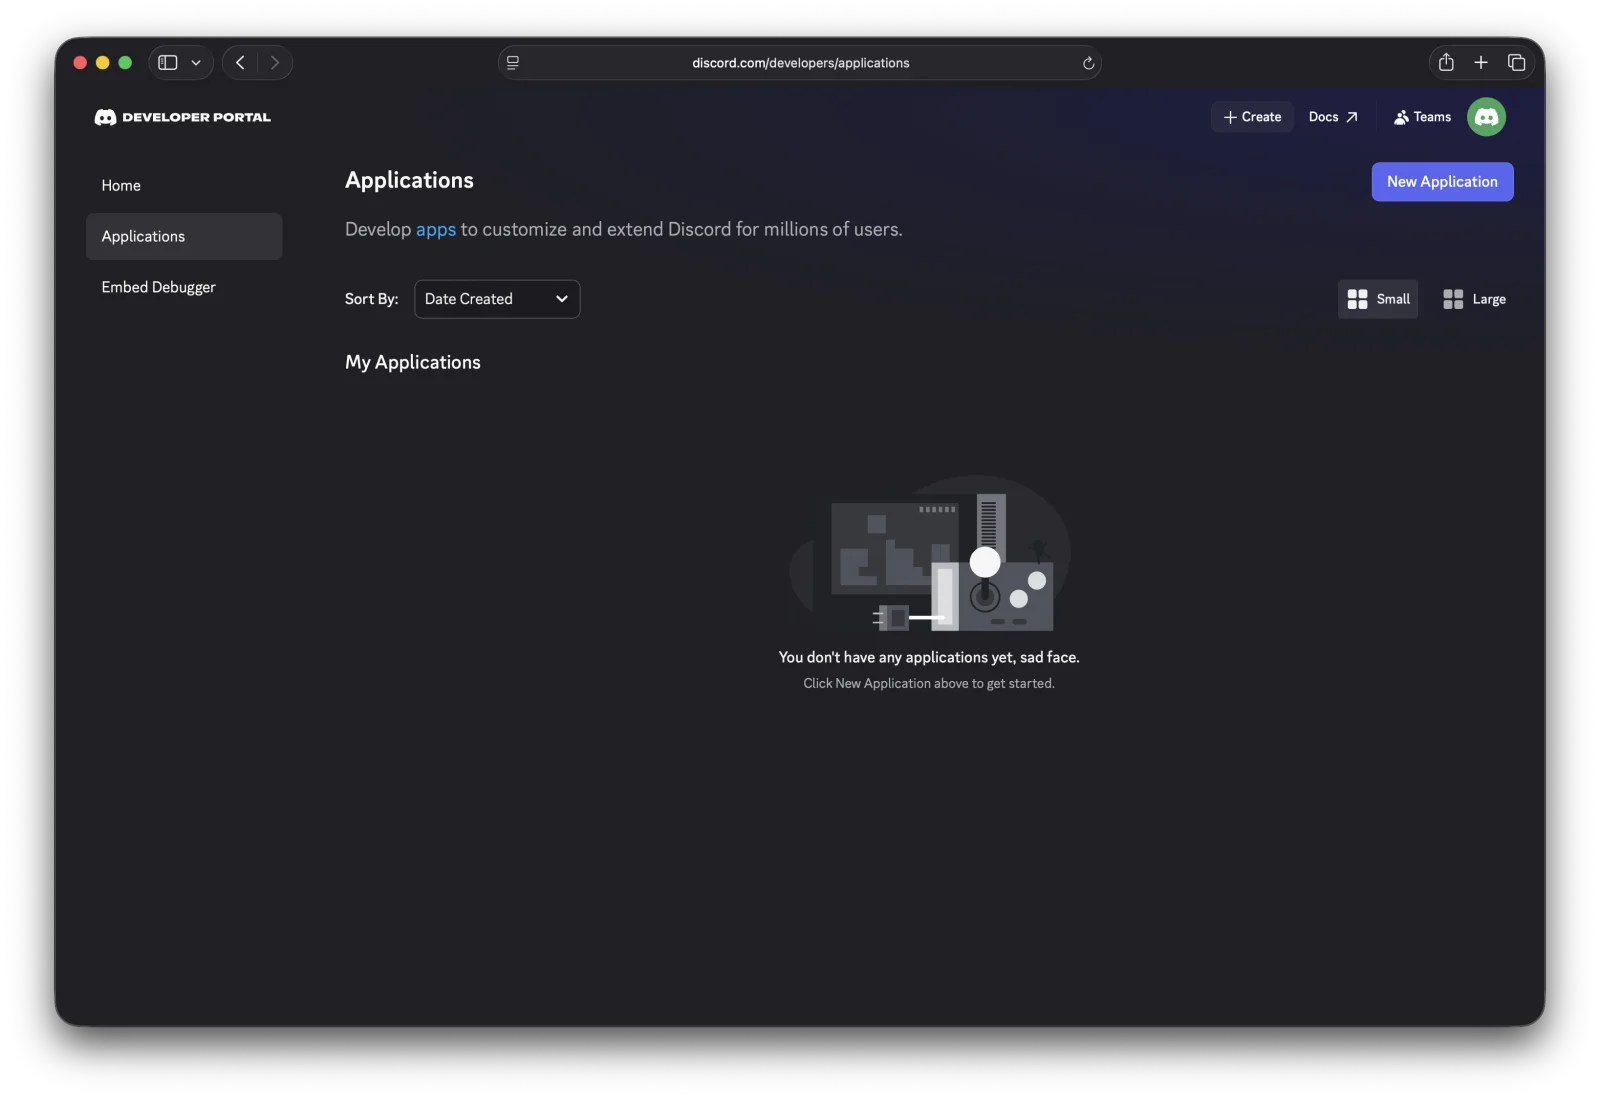Open the Sort By Date Created dropdown
Viewport: 1600px width, 1099px height.
497,299
